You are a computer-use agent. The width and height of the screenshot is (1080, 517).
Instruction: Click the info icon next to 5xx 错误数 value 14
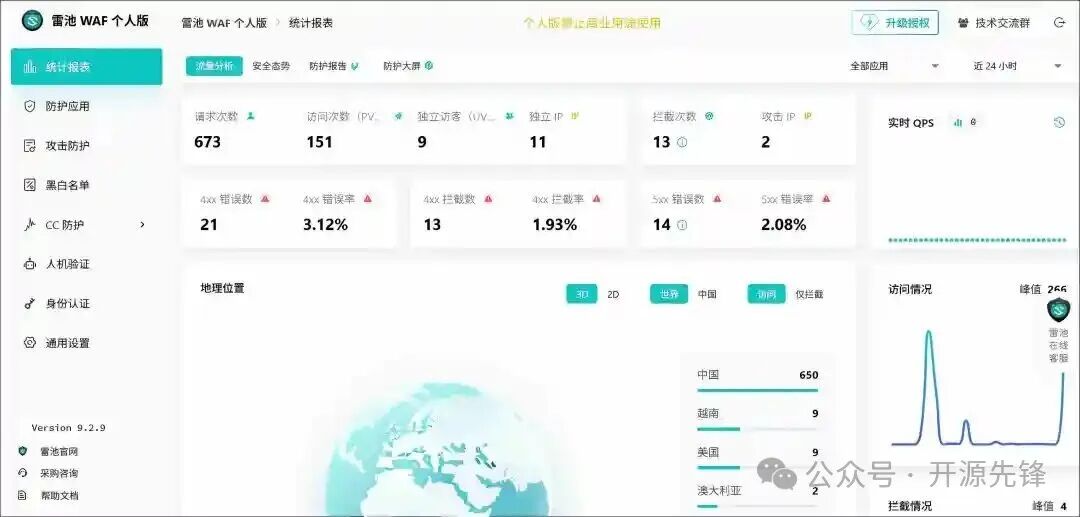tap(682, 226)
